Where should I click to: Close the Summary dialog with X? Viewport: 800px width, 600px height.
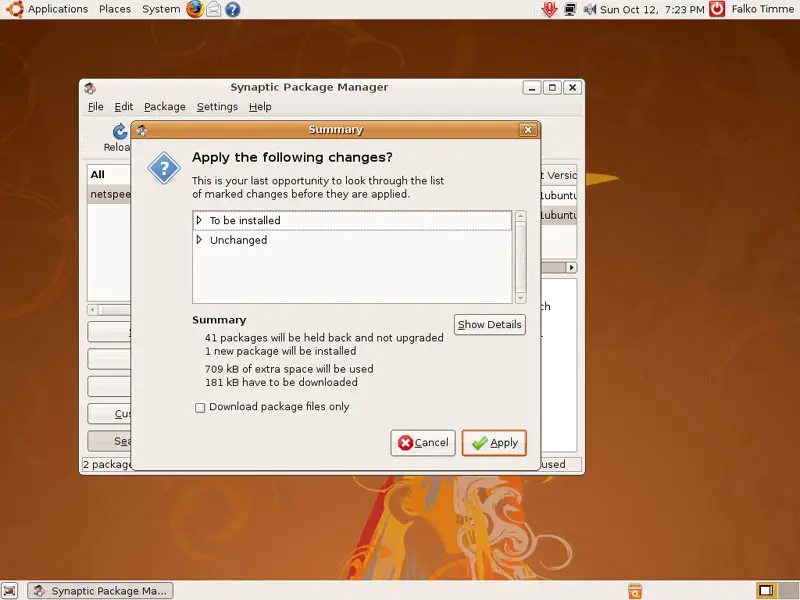coord(528,130)
